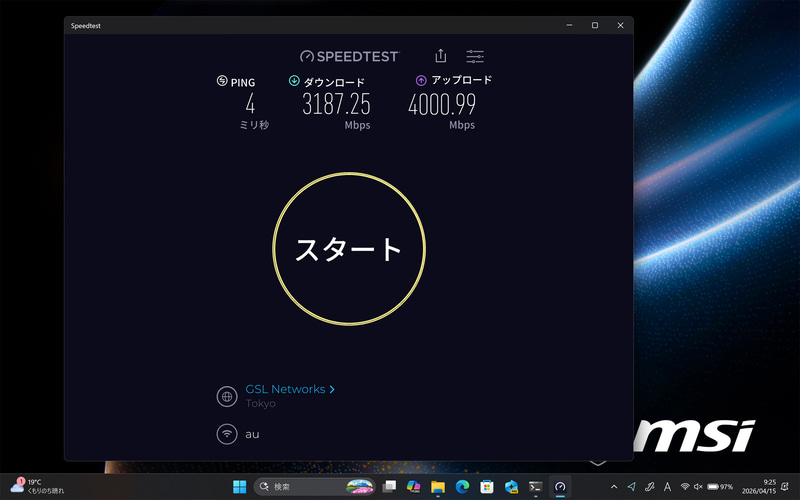Click the ダウンロード label
This screenshot has width=800, height=500.
[x=334, y=82]
